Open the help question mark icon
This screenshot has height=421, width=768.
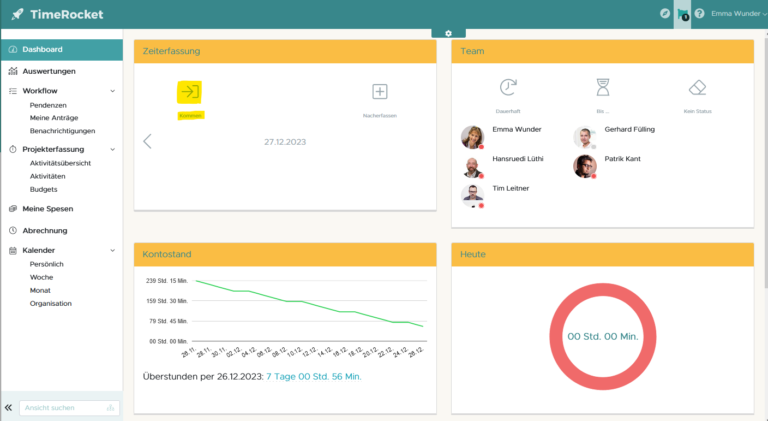click(699, 14)
